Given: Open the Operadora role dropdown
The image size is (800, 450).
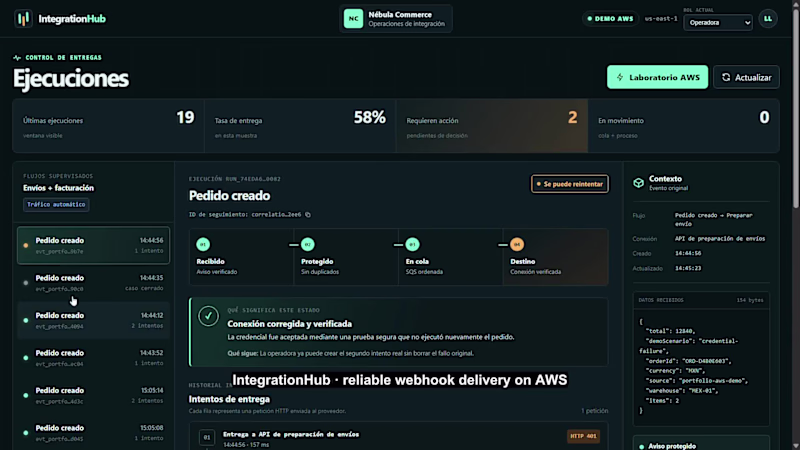Looking at the screenshot, I should coord(717,22).
